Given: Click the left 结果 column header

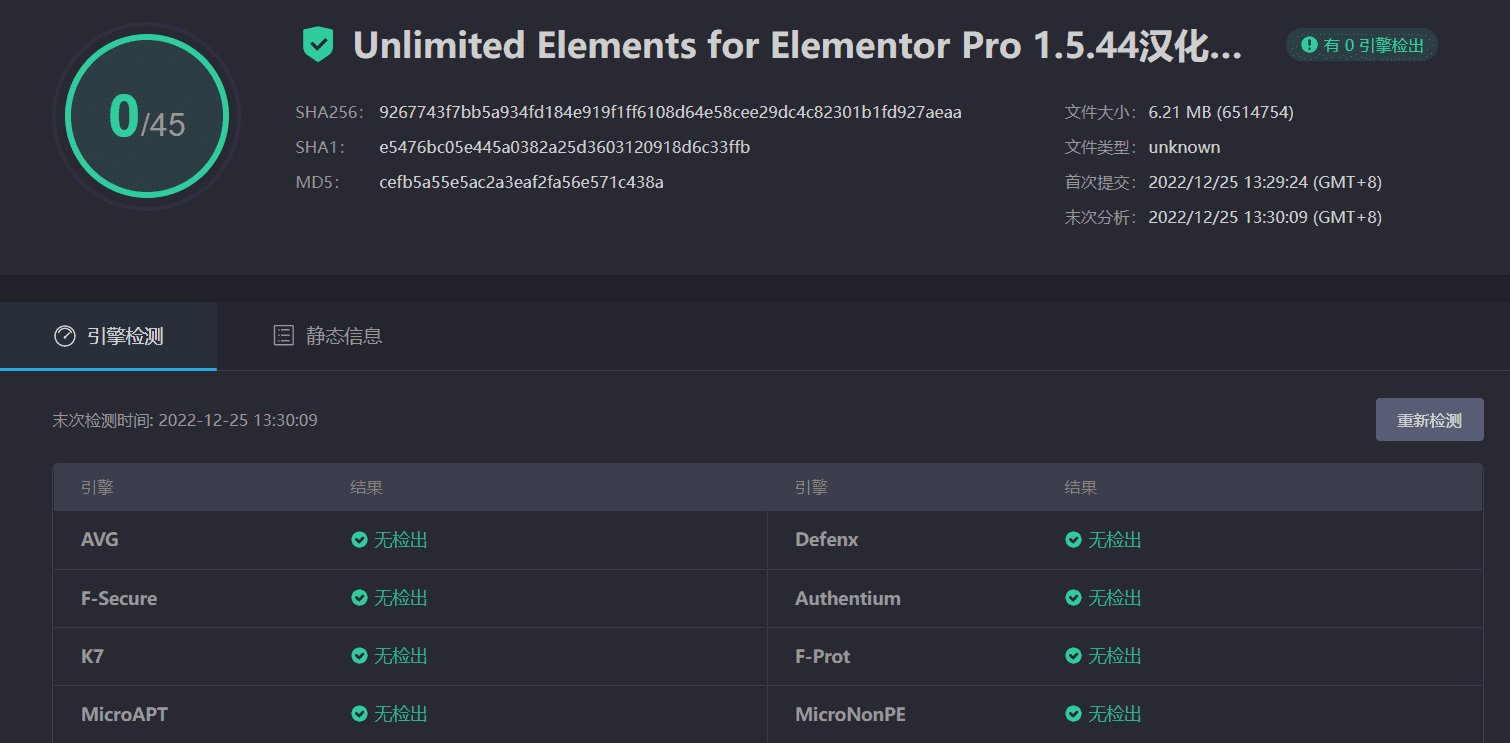Looking at the screenshot, I should click(x=366, y=488).
